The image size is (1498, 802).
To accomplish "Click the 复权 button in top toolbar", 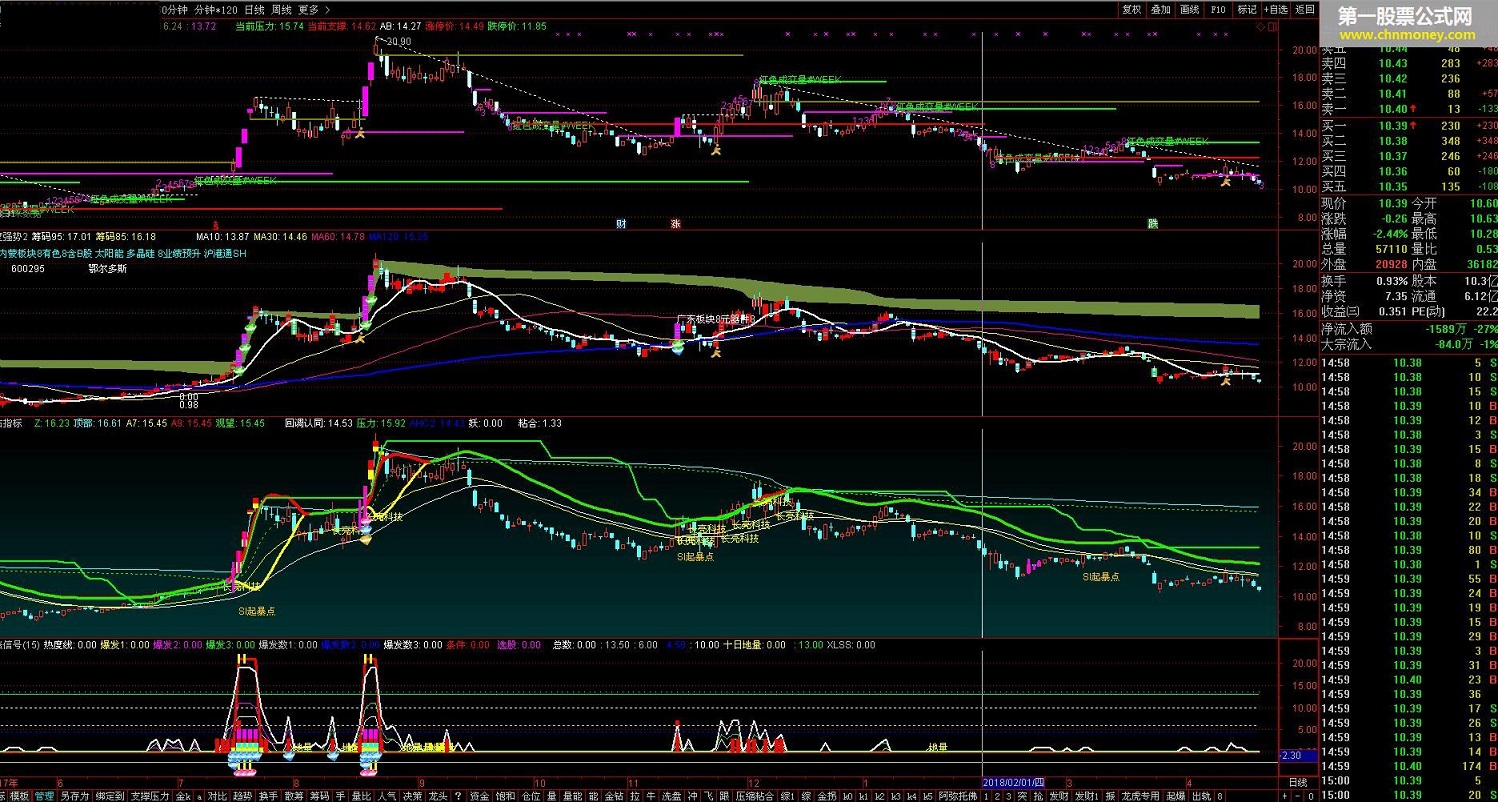I will [x=1132, y=9].
